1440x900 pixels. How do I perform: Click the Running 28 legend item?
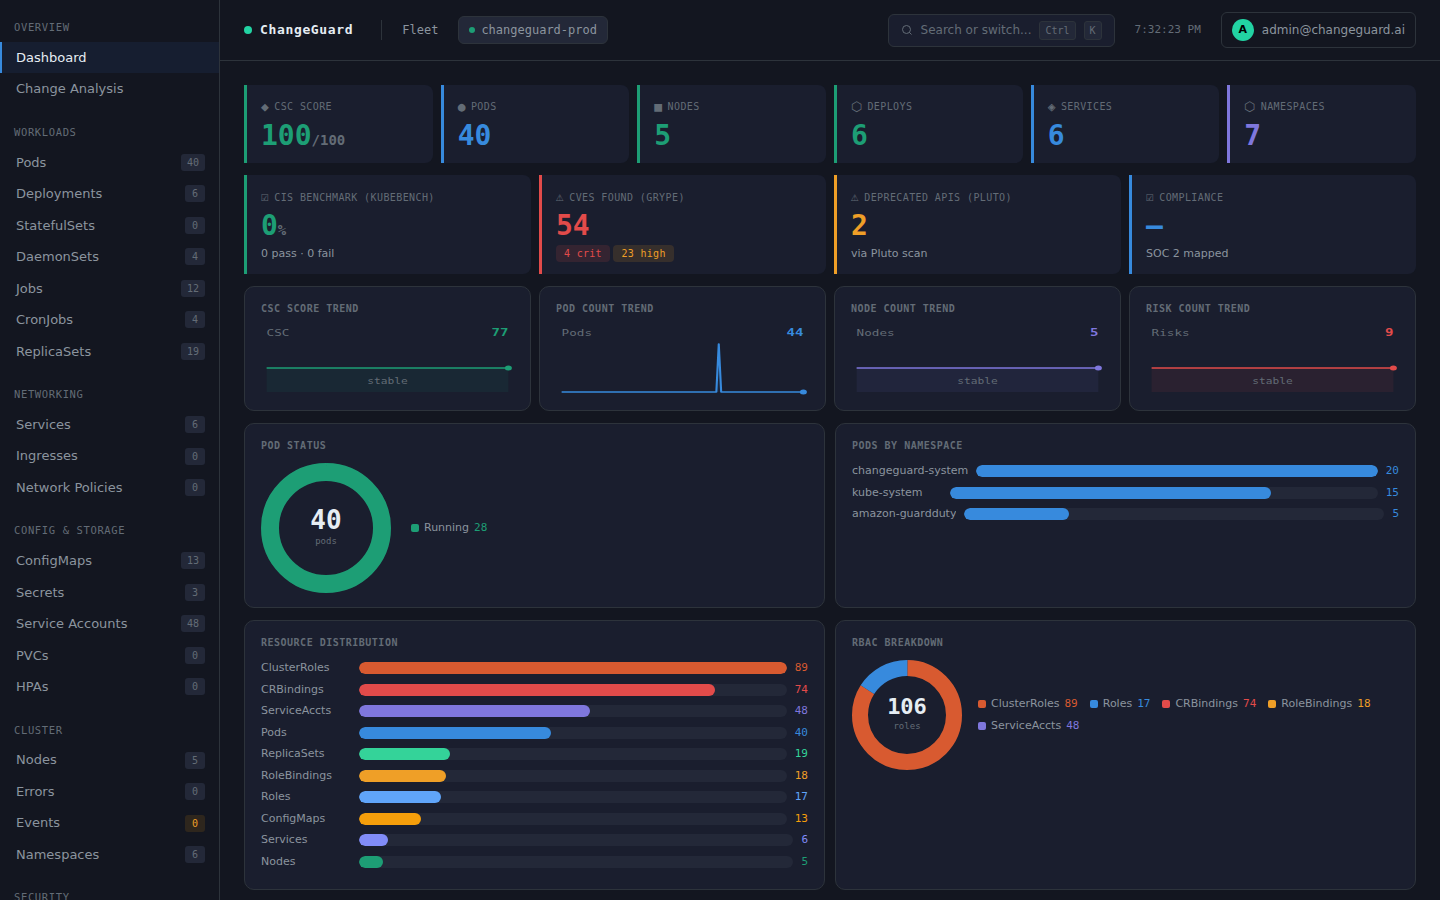pos(449,528)
